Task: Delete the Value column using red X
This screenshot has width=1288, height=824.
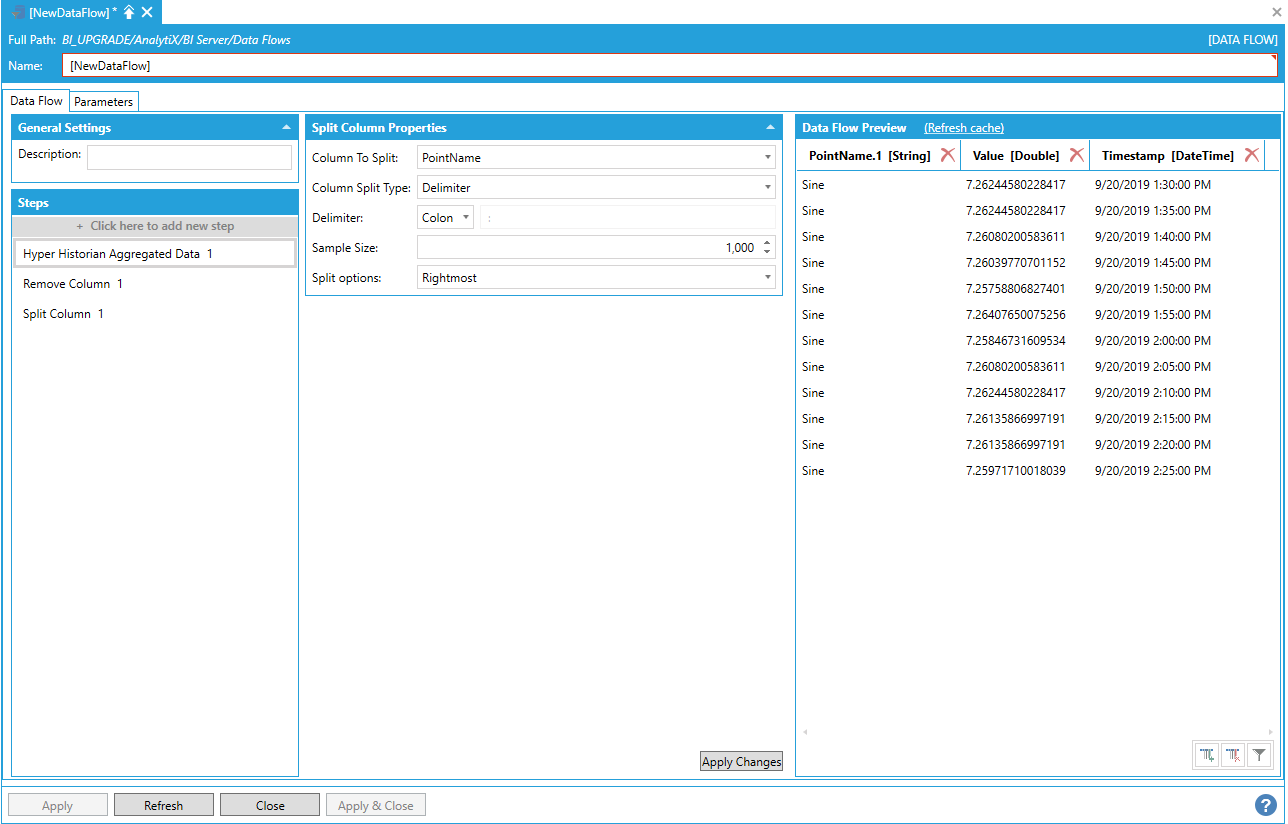Action: pos(1076,155)
